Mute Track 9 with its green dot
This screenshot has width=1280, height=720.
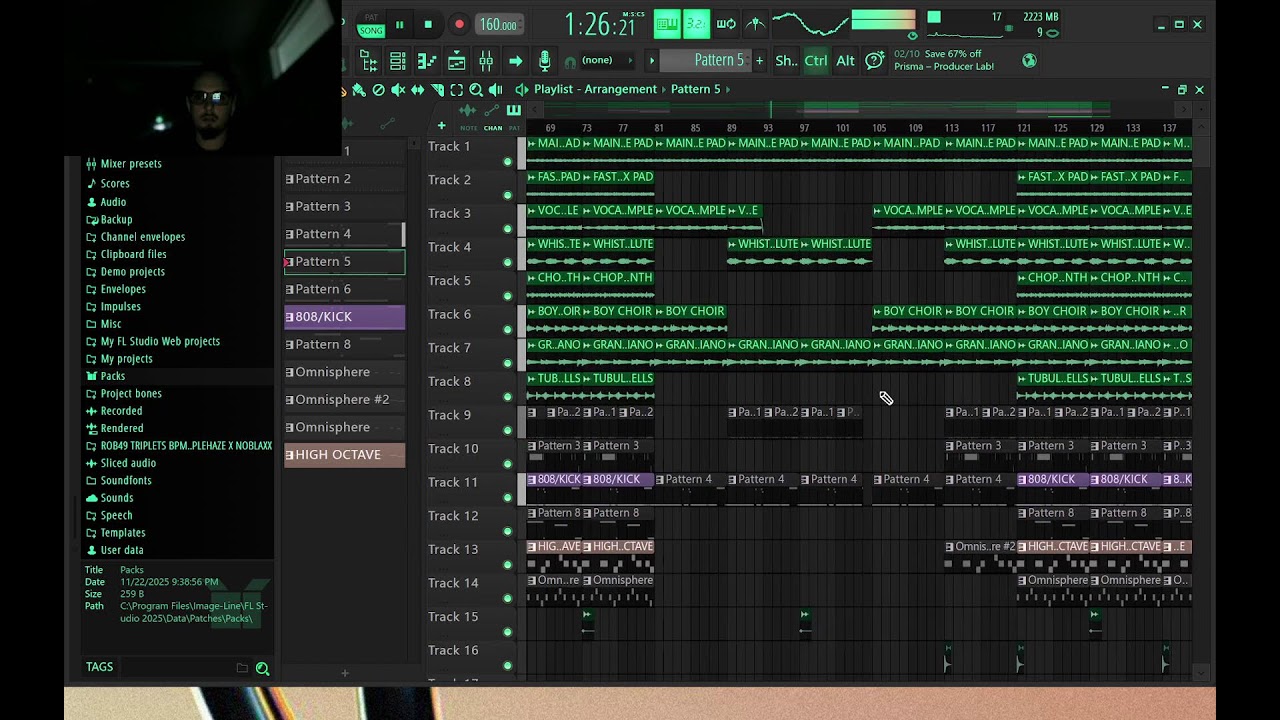click(x=507, y=430)
